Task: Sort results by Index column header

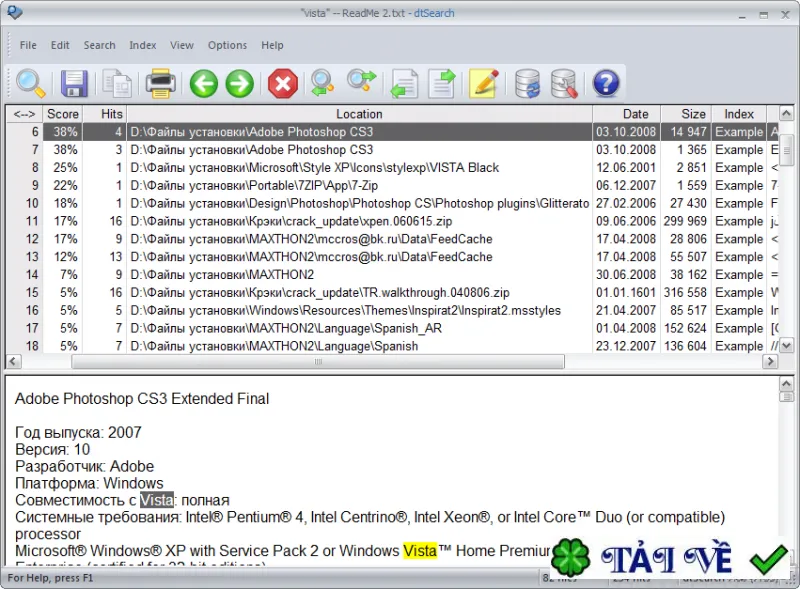Action: 739,114
